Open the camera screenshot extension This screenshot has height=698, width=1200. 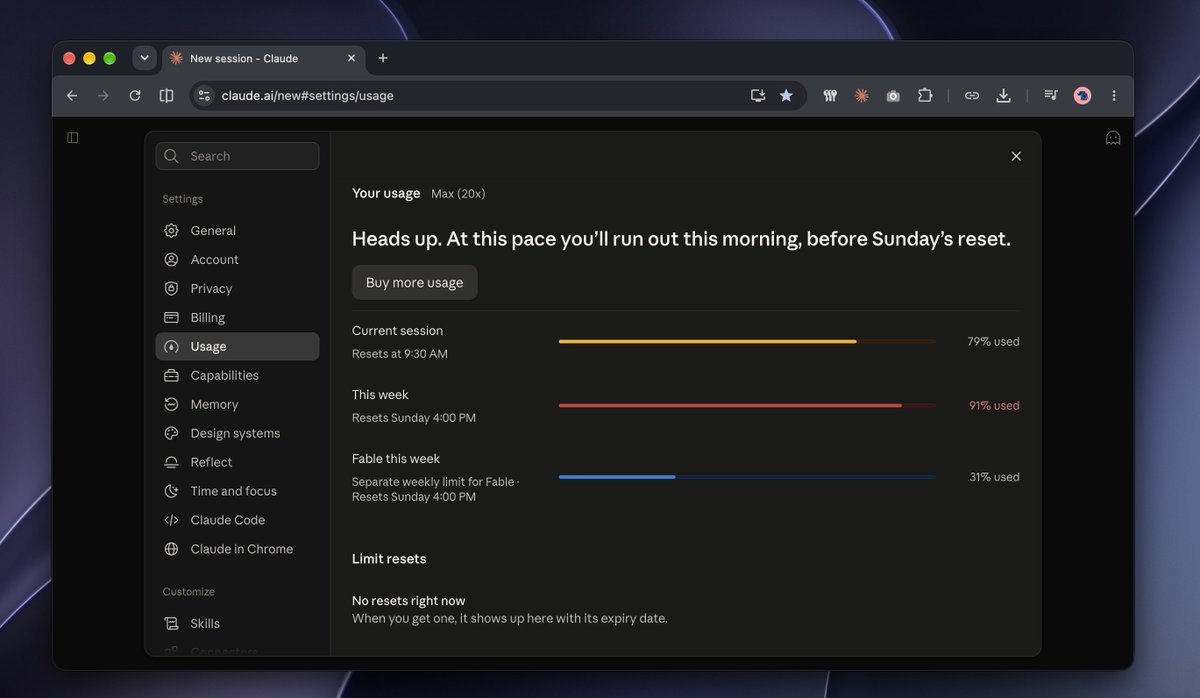tap(893, 96)
